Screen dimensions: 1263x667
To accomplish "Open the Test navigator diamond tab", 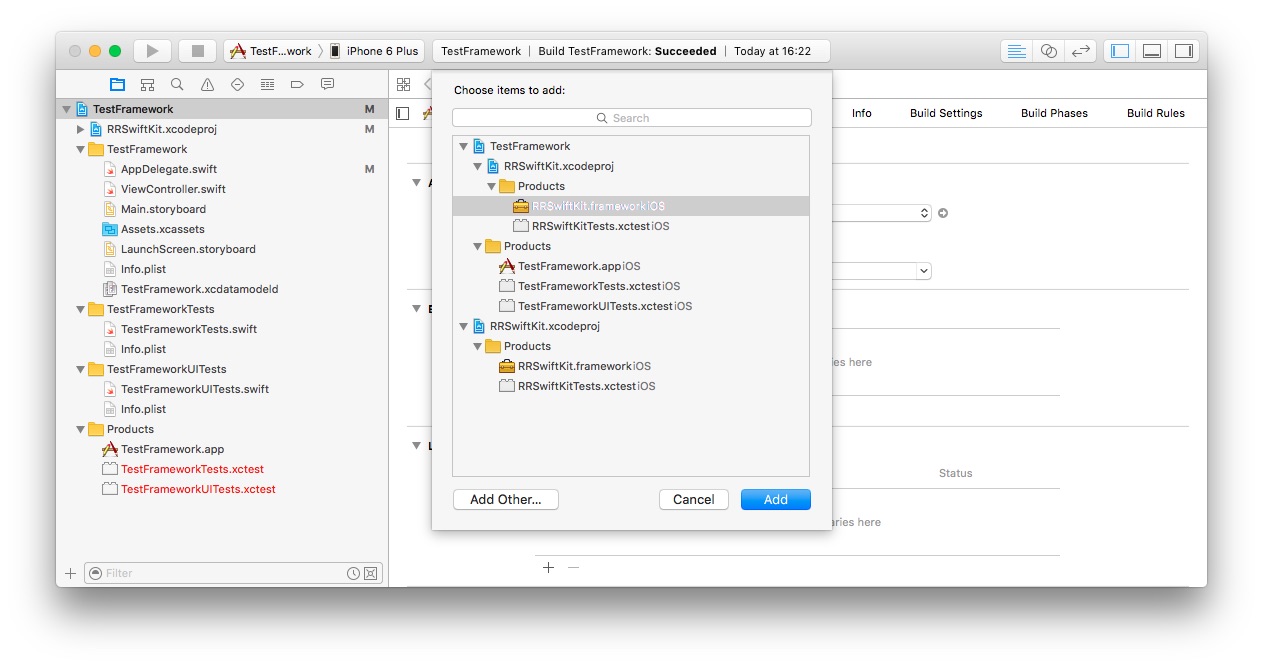I will 237,85.
